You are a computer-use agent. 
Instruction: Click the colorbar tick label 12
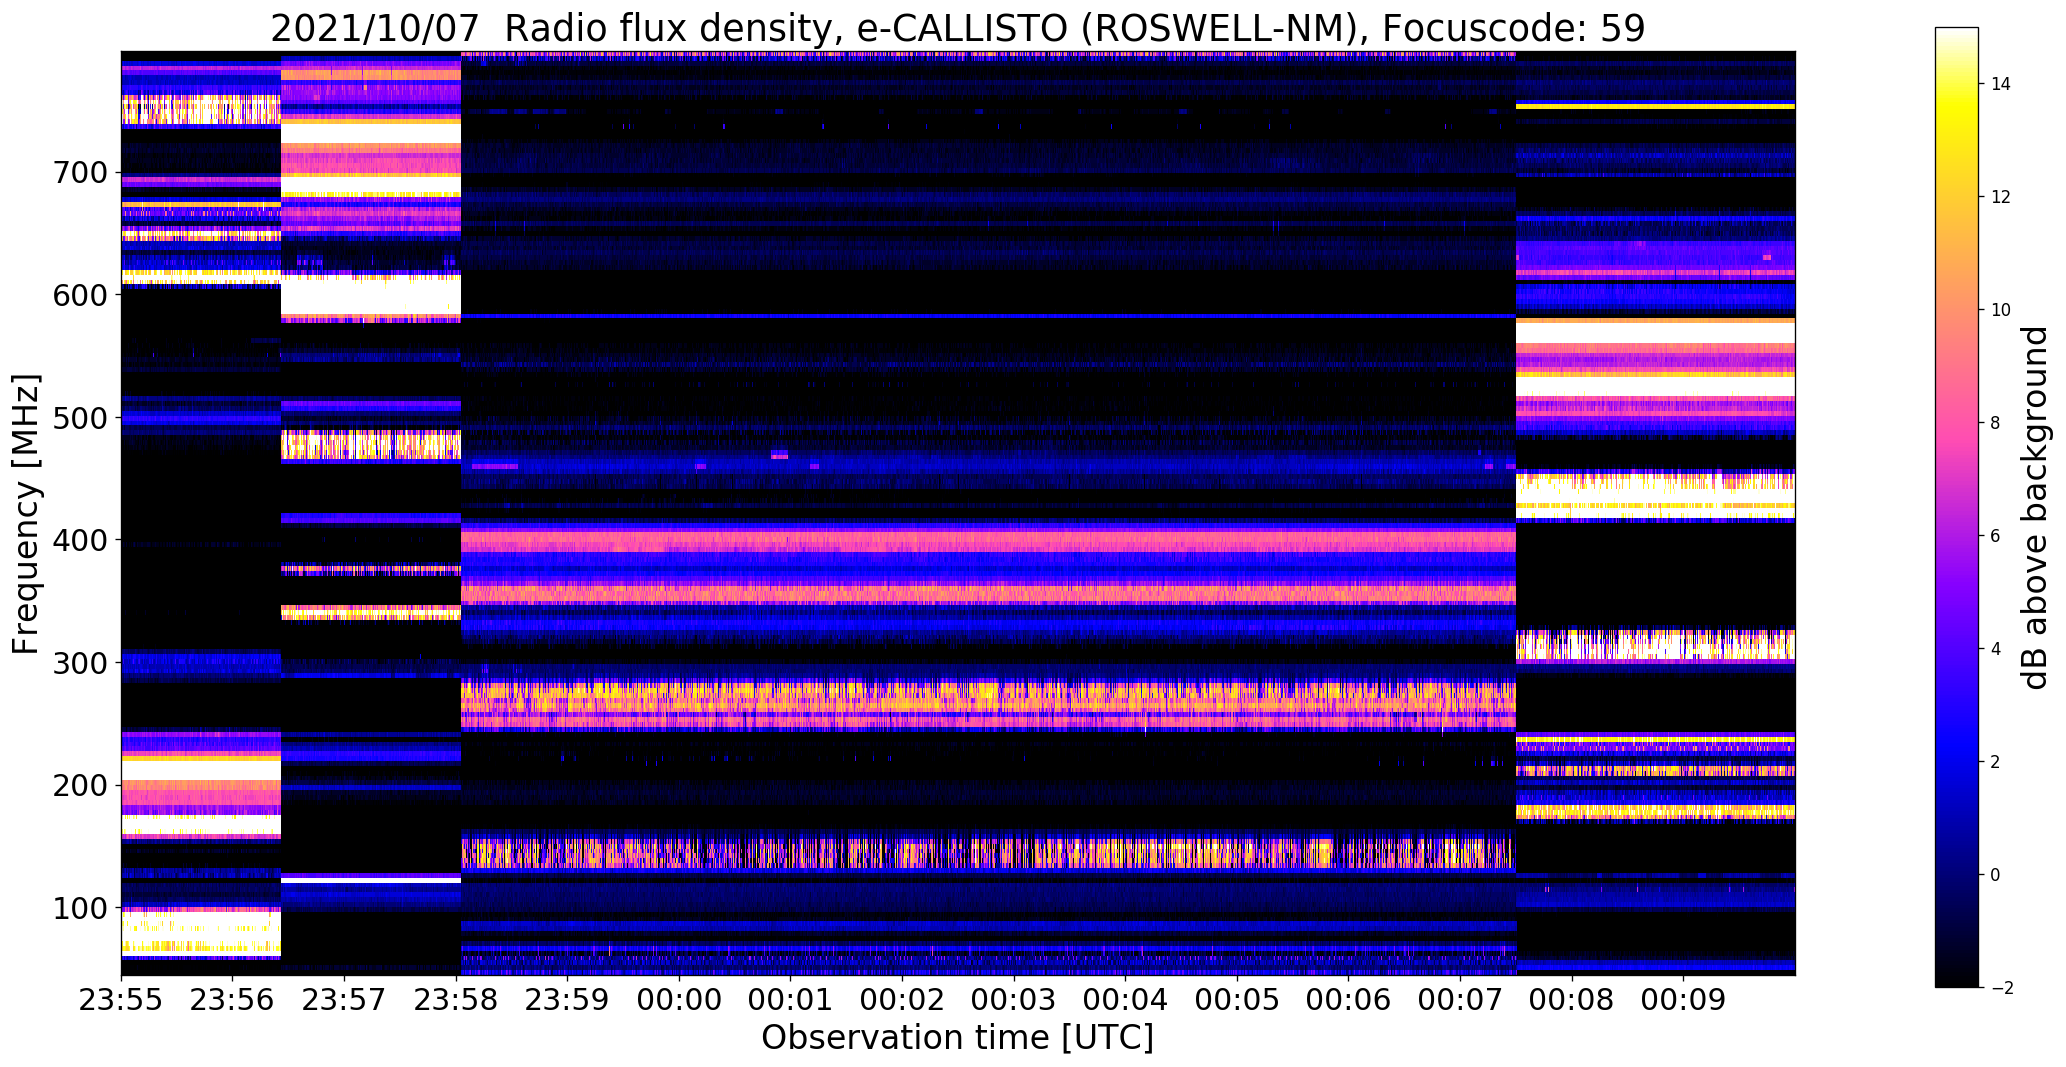click(x=2000, y=197)
